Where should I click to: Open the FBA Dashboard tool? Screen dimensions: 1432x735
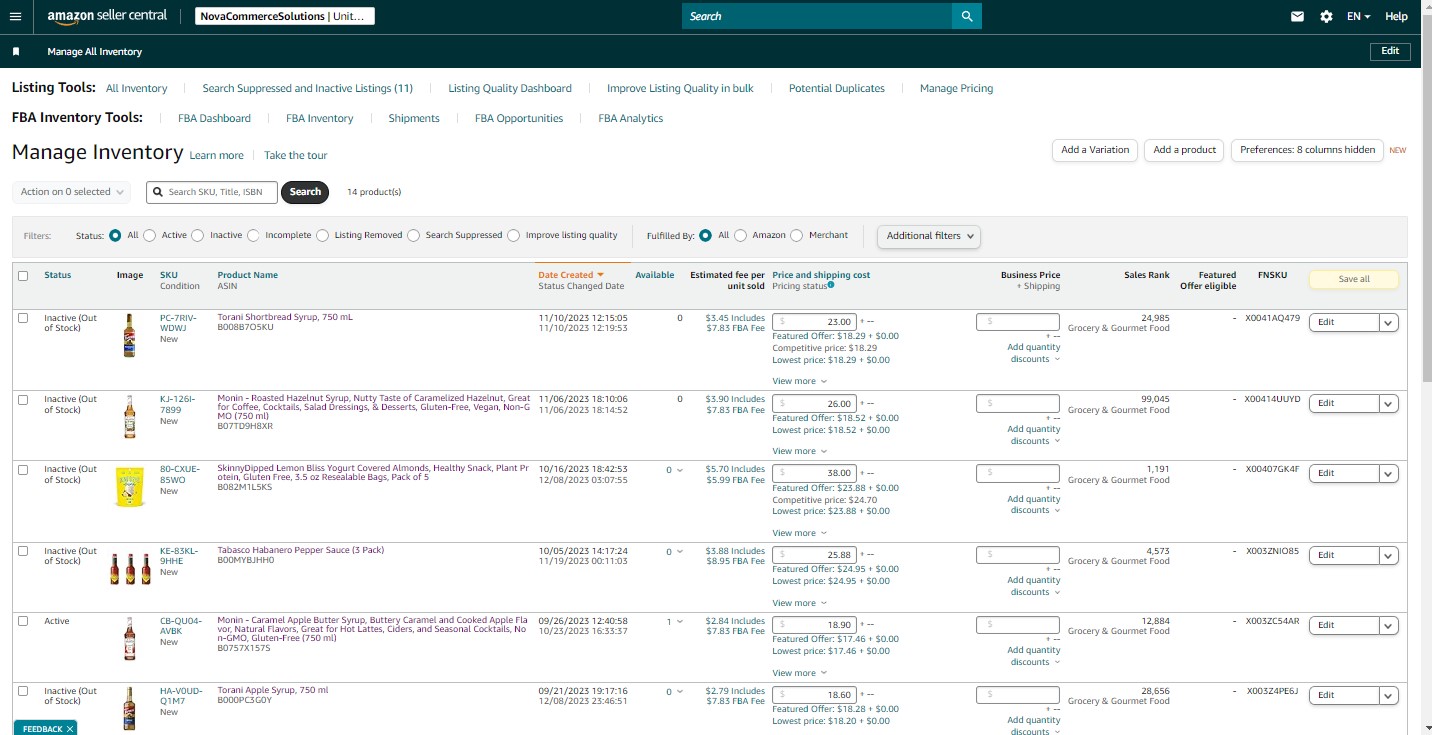[214, 118]
